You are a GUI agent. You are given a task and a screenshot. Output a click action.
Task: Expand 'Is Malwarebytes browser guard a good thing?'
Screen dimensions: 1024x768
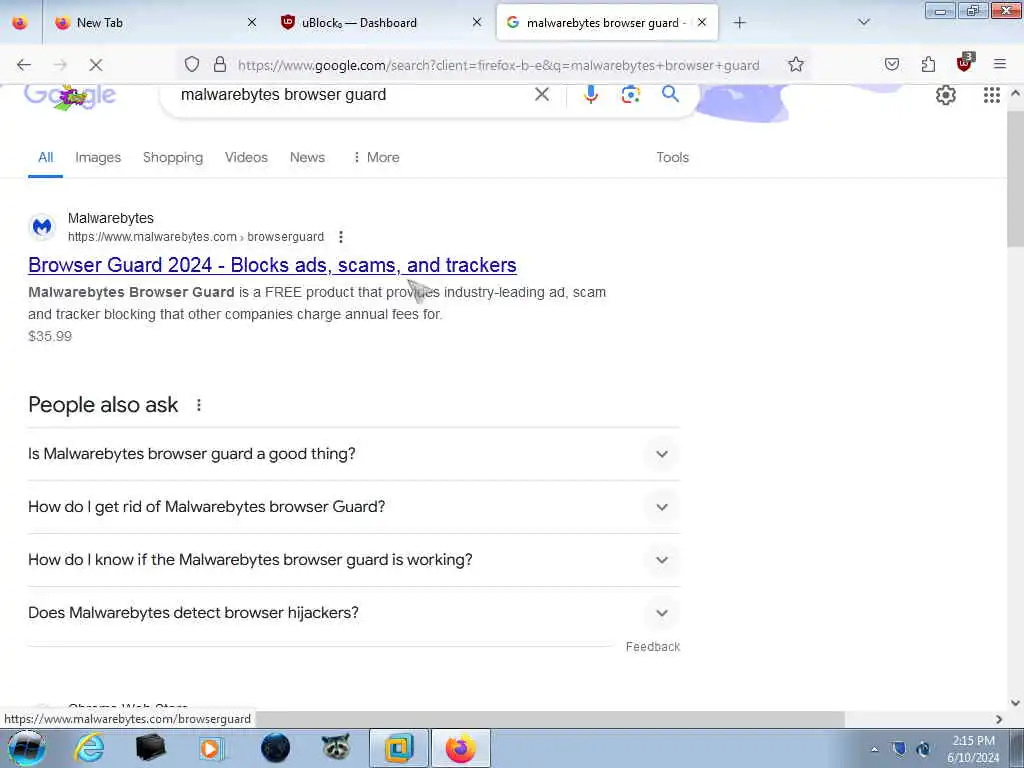pyautogui.click(x=353, y=454)
